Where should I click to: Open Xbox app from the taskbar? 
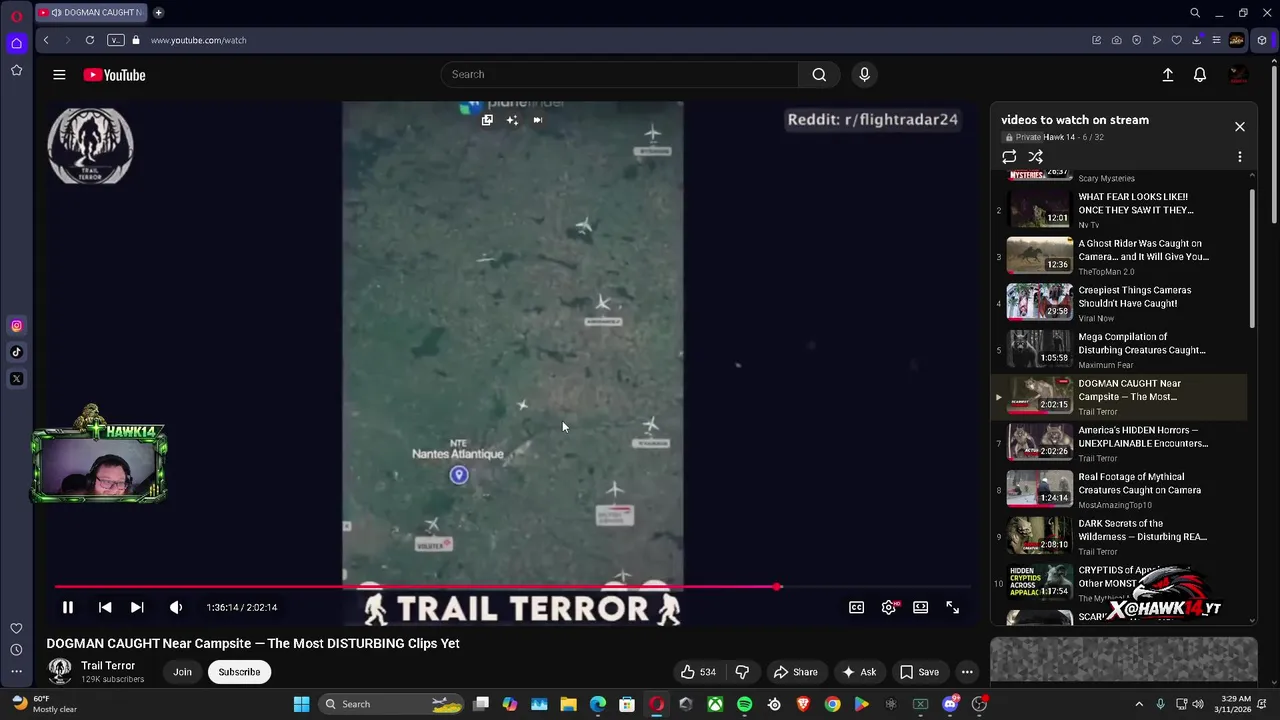715,704
